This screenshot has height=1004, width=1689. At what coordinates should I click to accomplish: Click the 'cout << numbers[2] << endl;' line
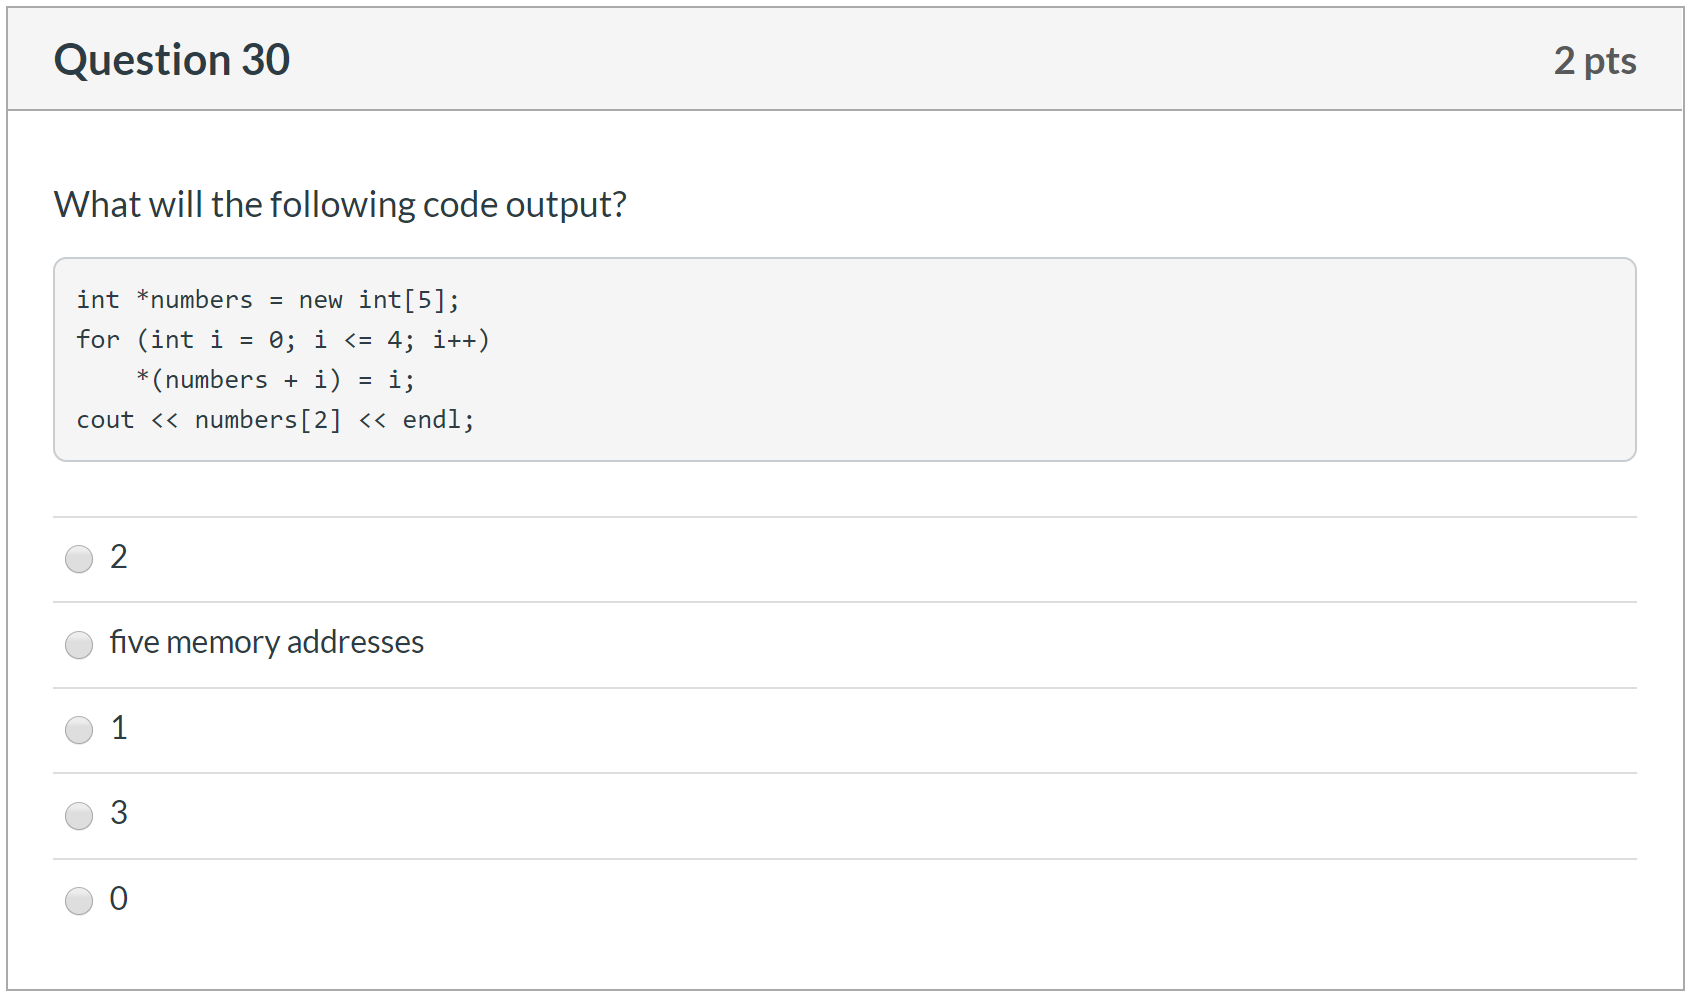276,420
